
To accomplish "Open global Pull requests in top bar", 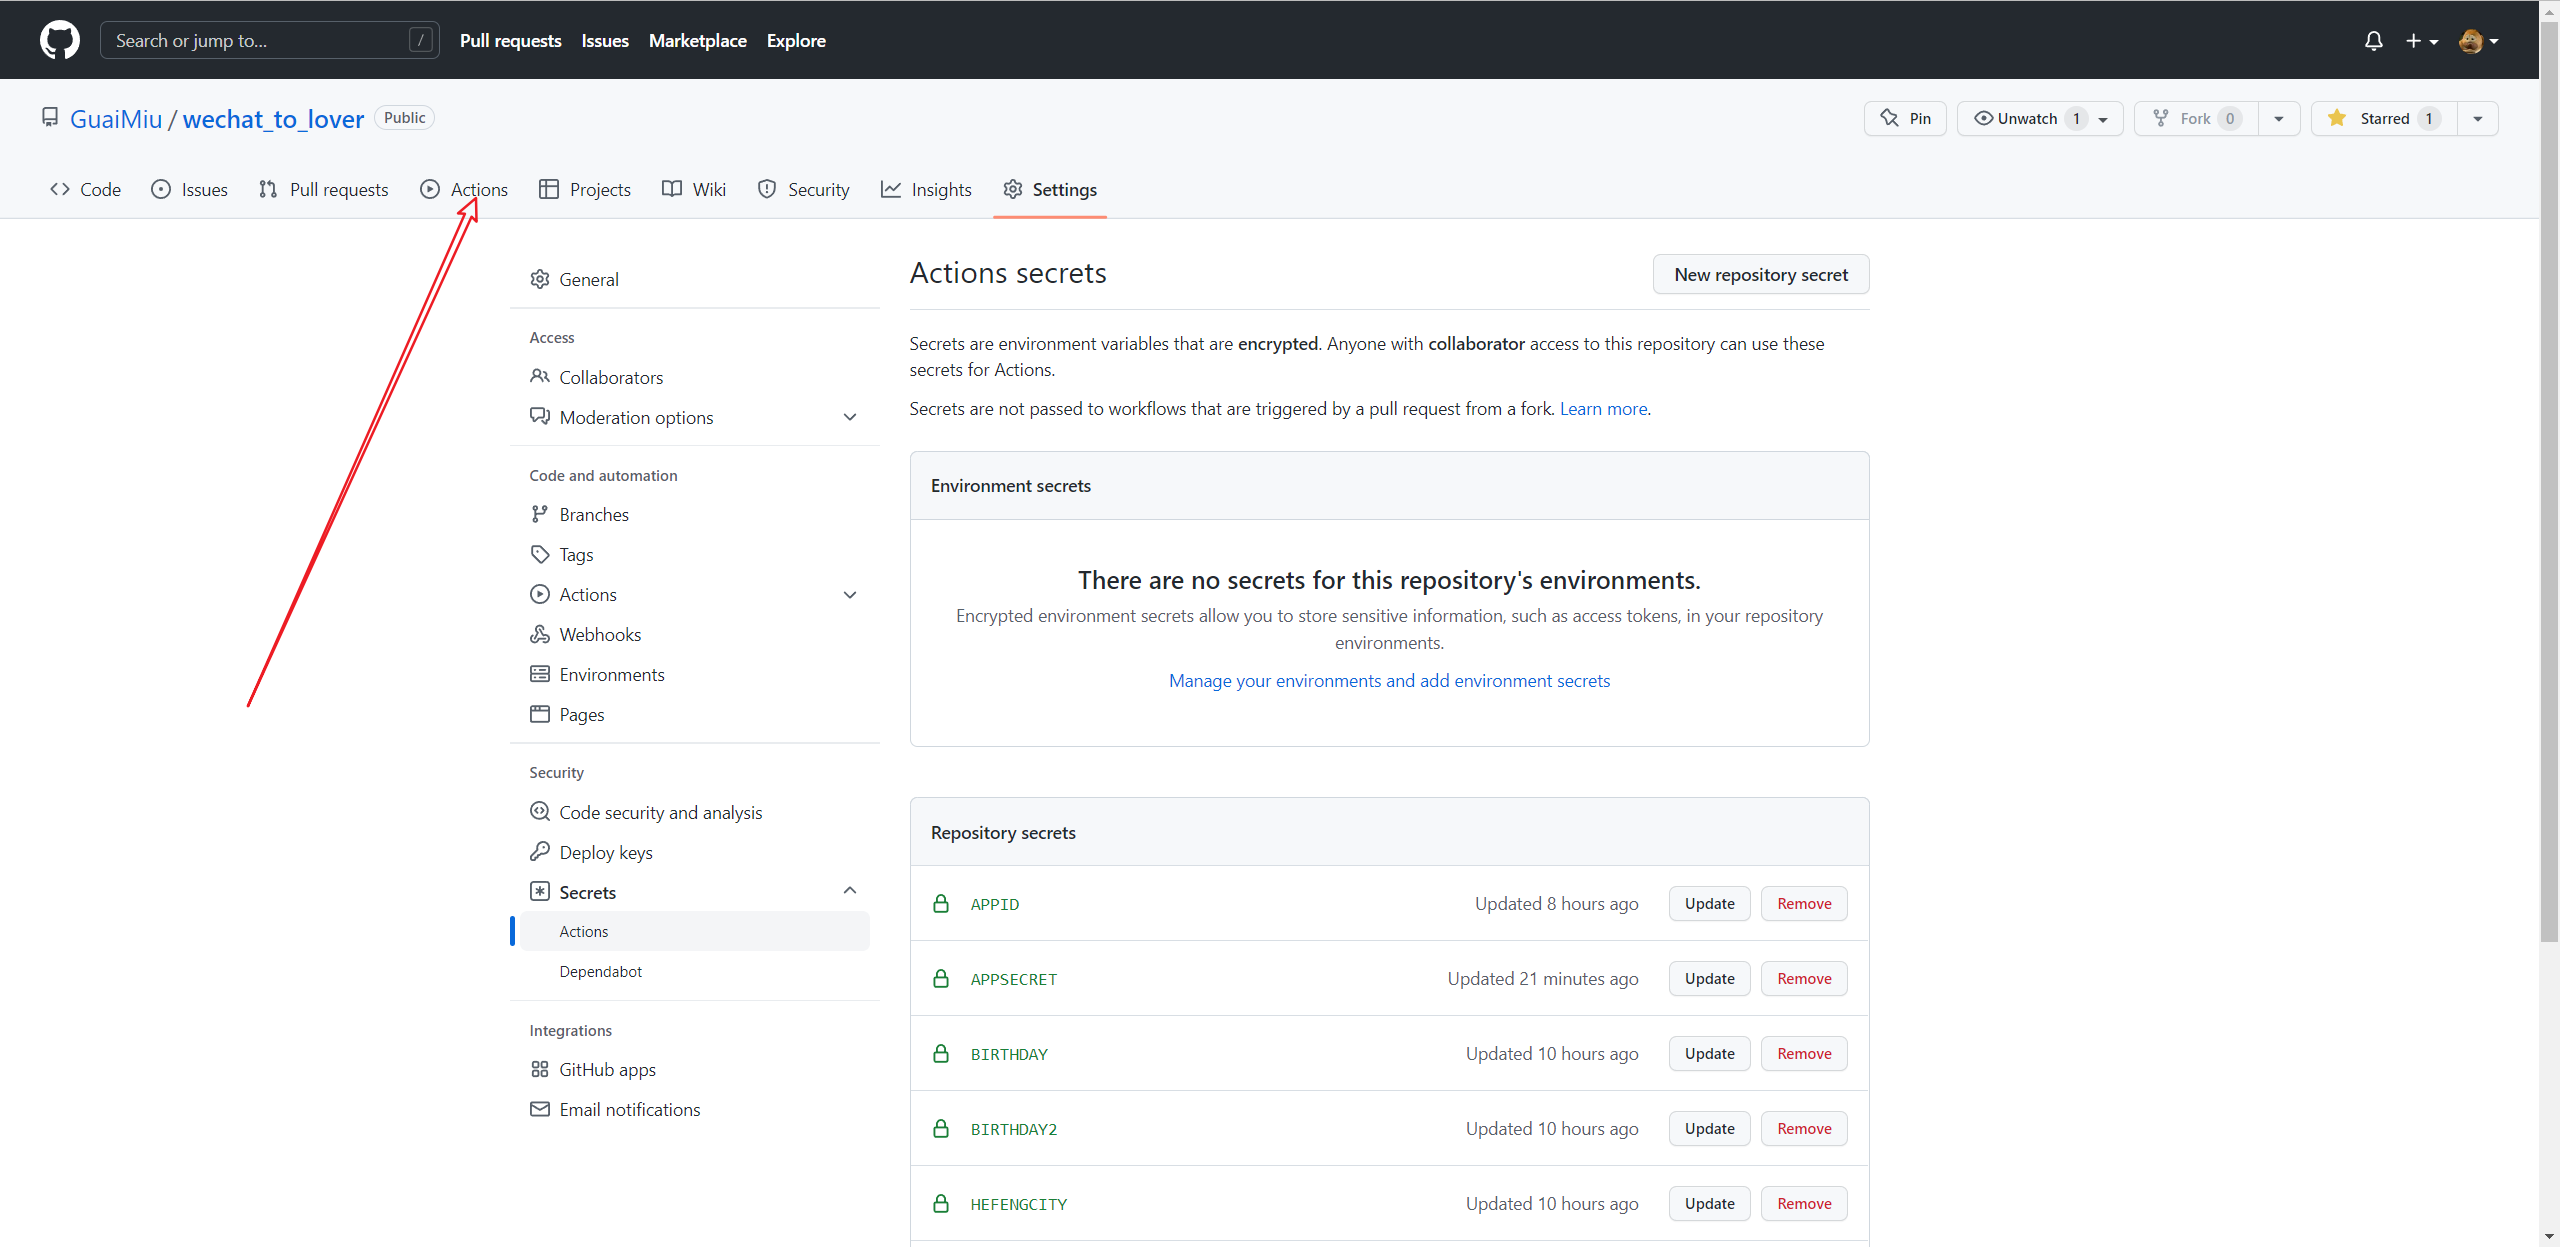I will [x=510, y=40].
